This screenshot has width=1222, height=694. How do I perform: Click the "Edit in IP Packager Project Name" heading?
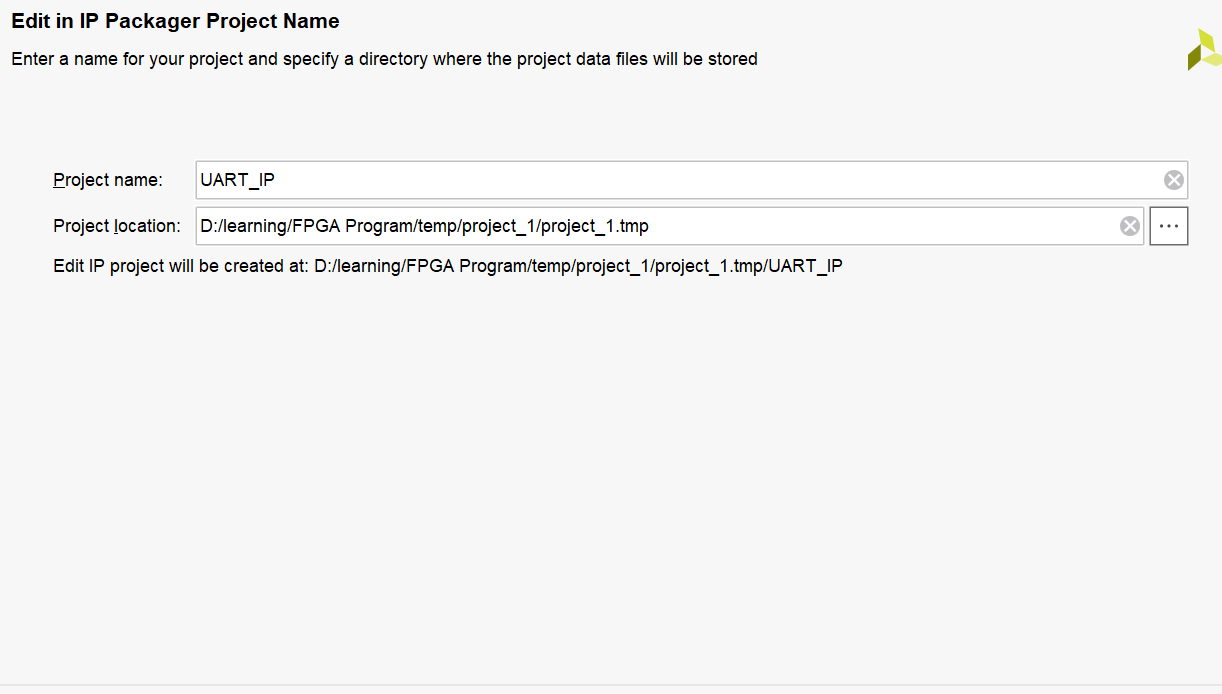175,21
